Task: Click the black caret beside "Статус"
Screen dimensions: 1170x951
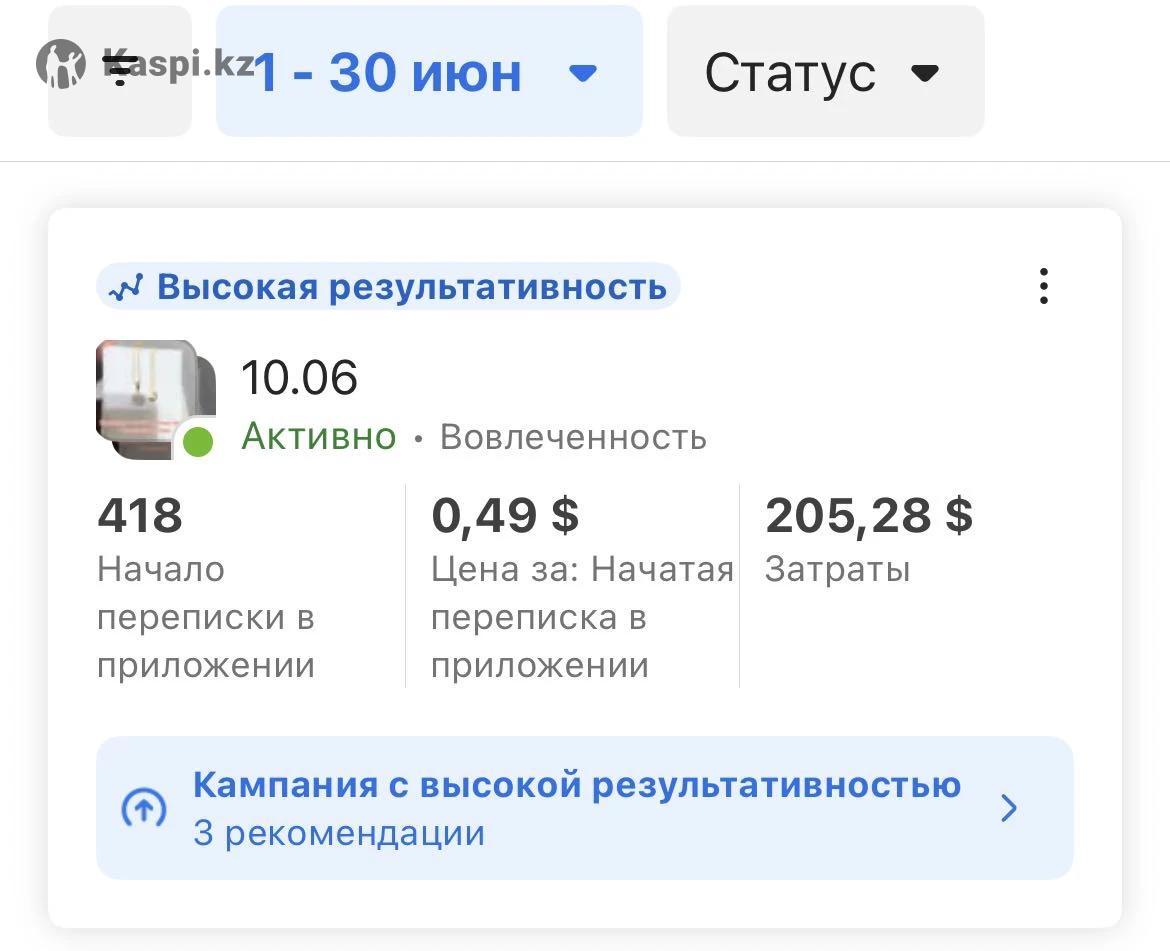Action: click(926, 72)
